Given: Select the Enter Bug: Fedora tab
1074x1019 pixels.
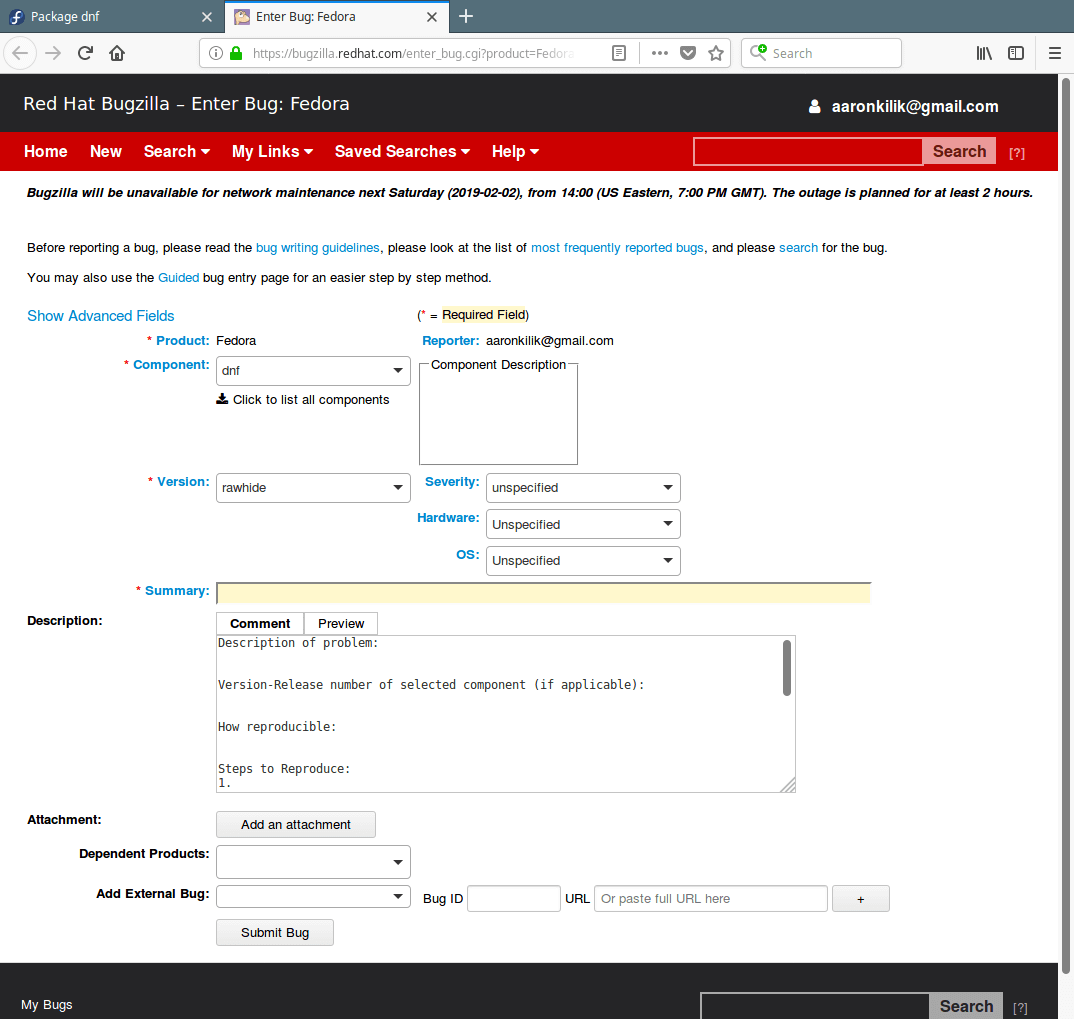Looking at the screenshot, I should click(336, 16).
